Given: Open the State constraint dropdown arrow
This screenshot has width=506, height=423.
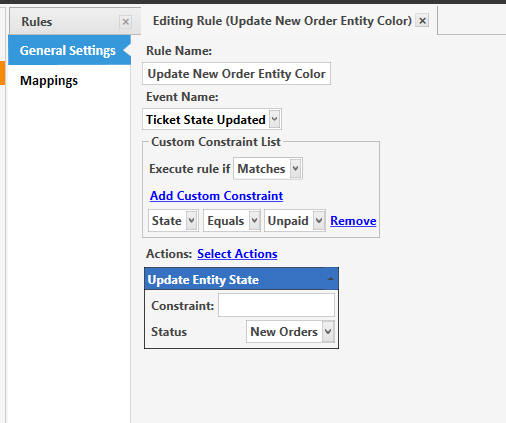Looking at the screenshot, I should click(x=191, y=220).
